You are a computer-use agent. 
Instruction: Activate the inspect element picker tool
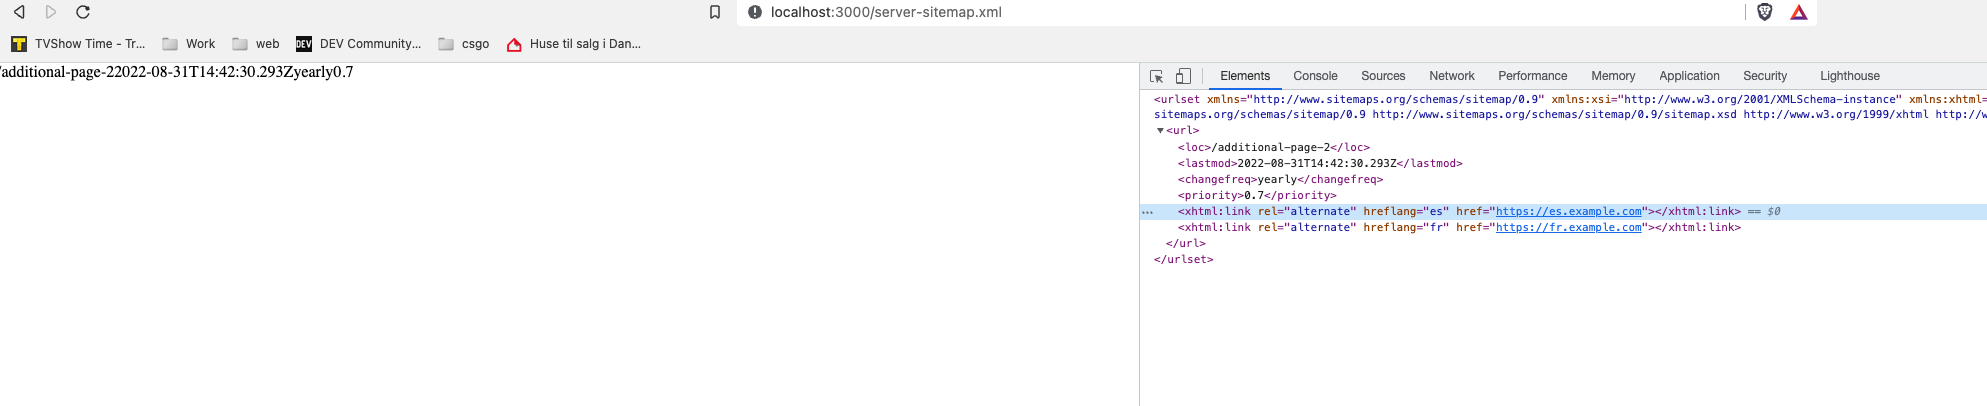coord(1157,76)
